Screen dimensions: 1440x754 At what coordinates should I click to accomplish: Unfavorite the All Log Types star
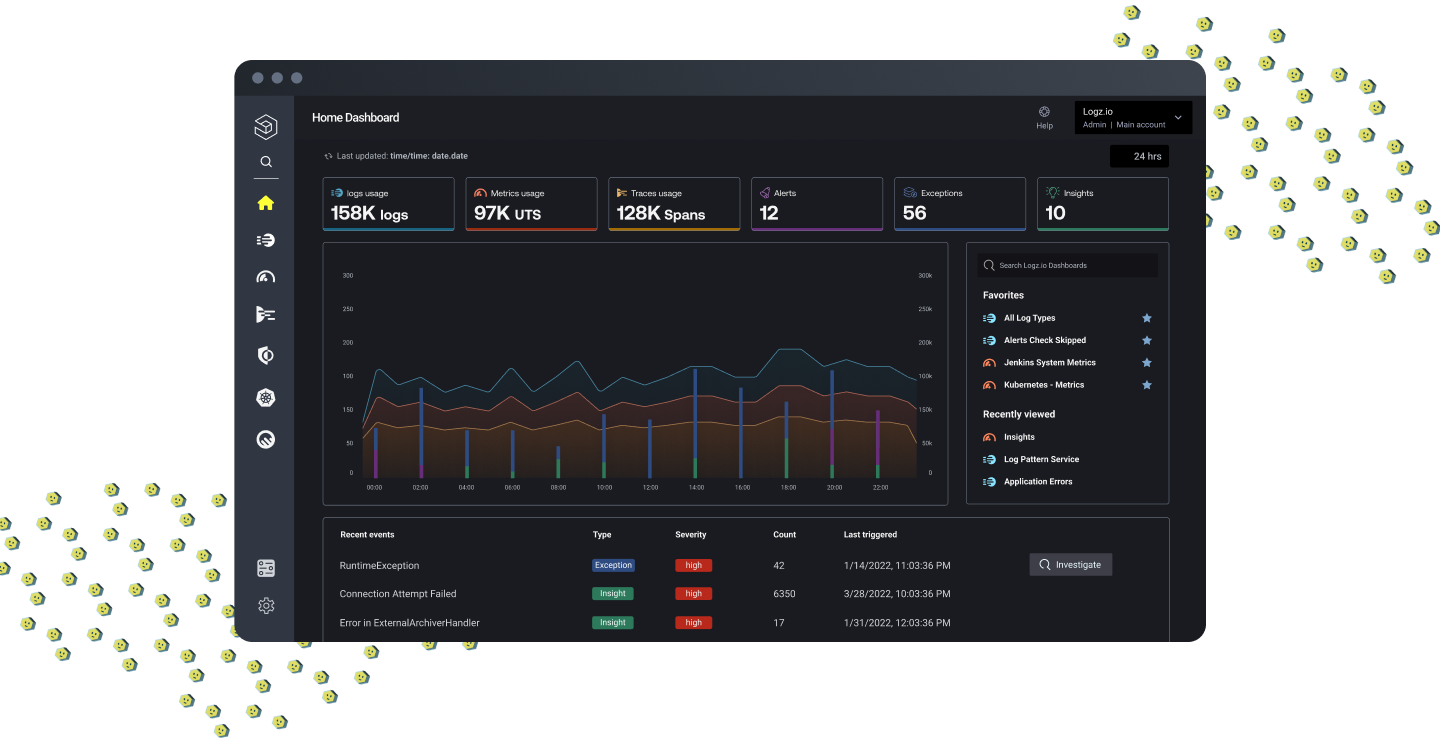1147,318
